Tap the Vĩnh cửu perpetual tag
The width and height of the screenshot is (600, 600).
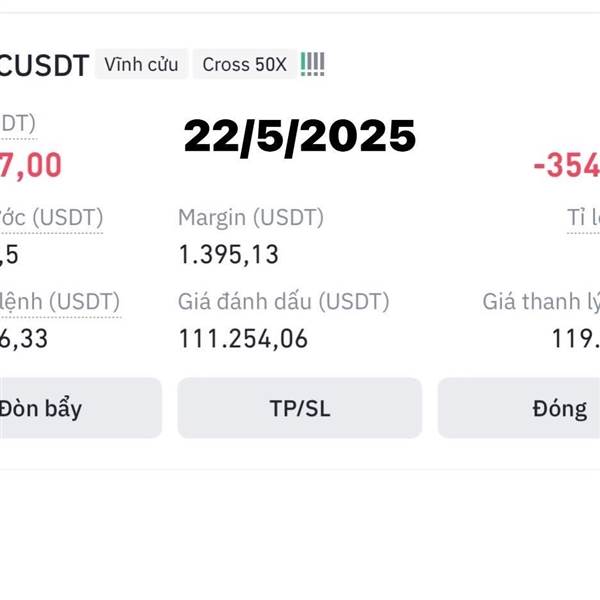coord(141,64)
